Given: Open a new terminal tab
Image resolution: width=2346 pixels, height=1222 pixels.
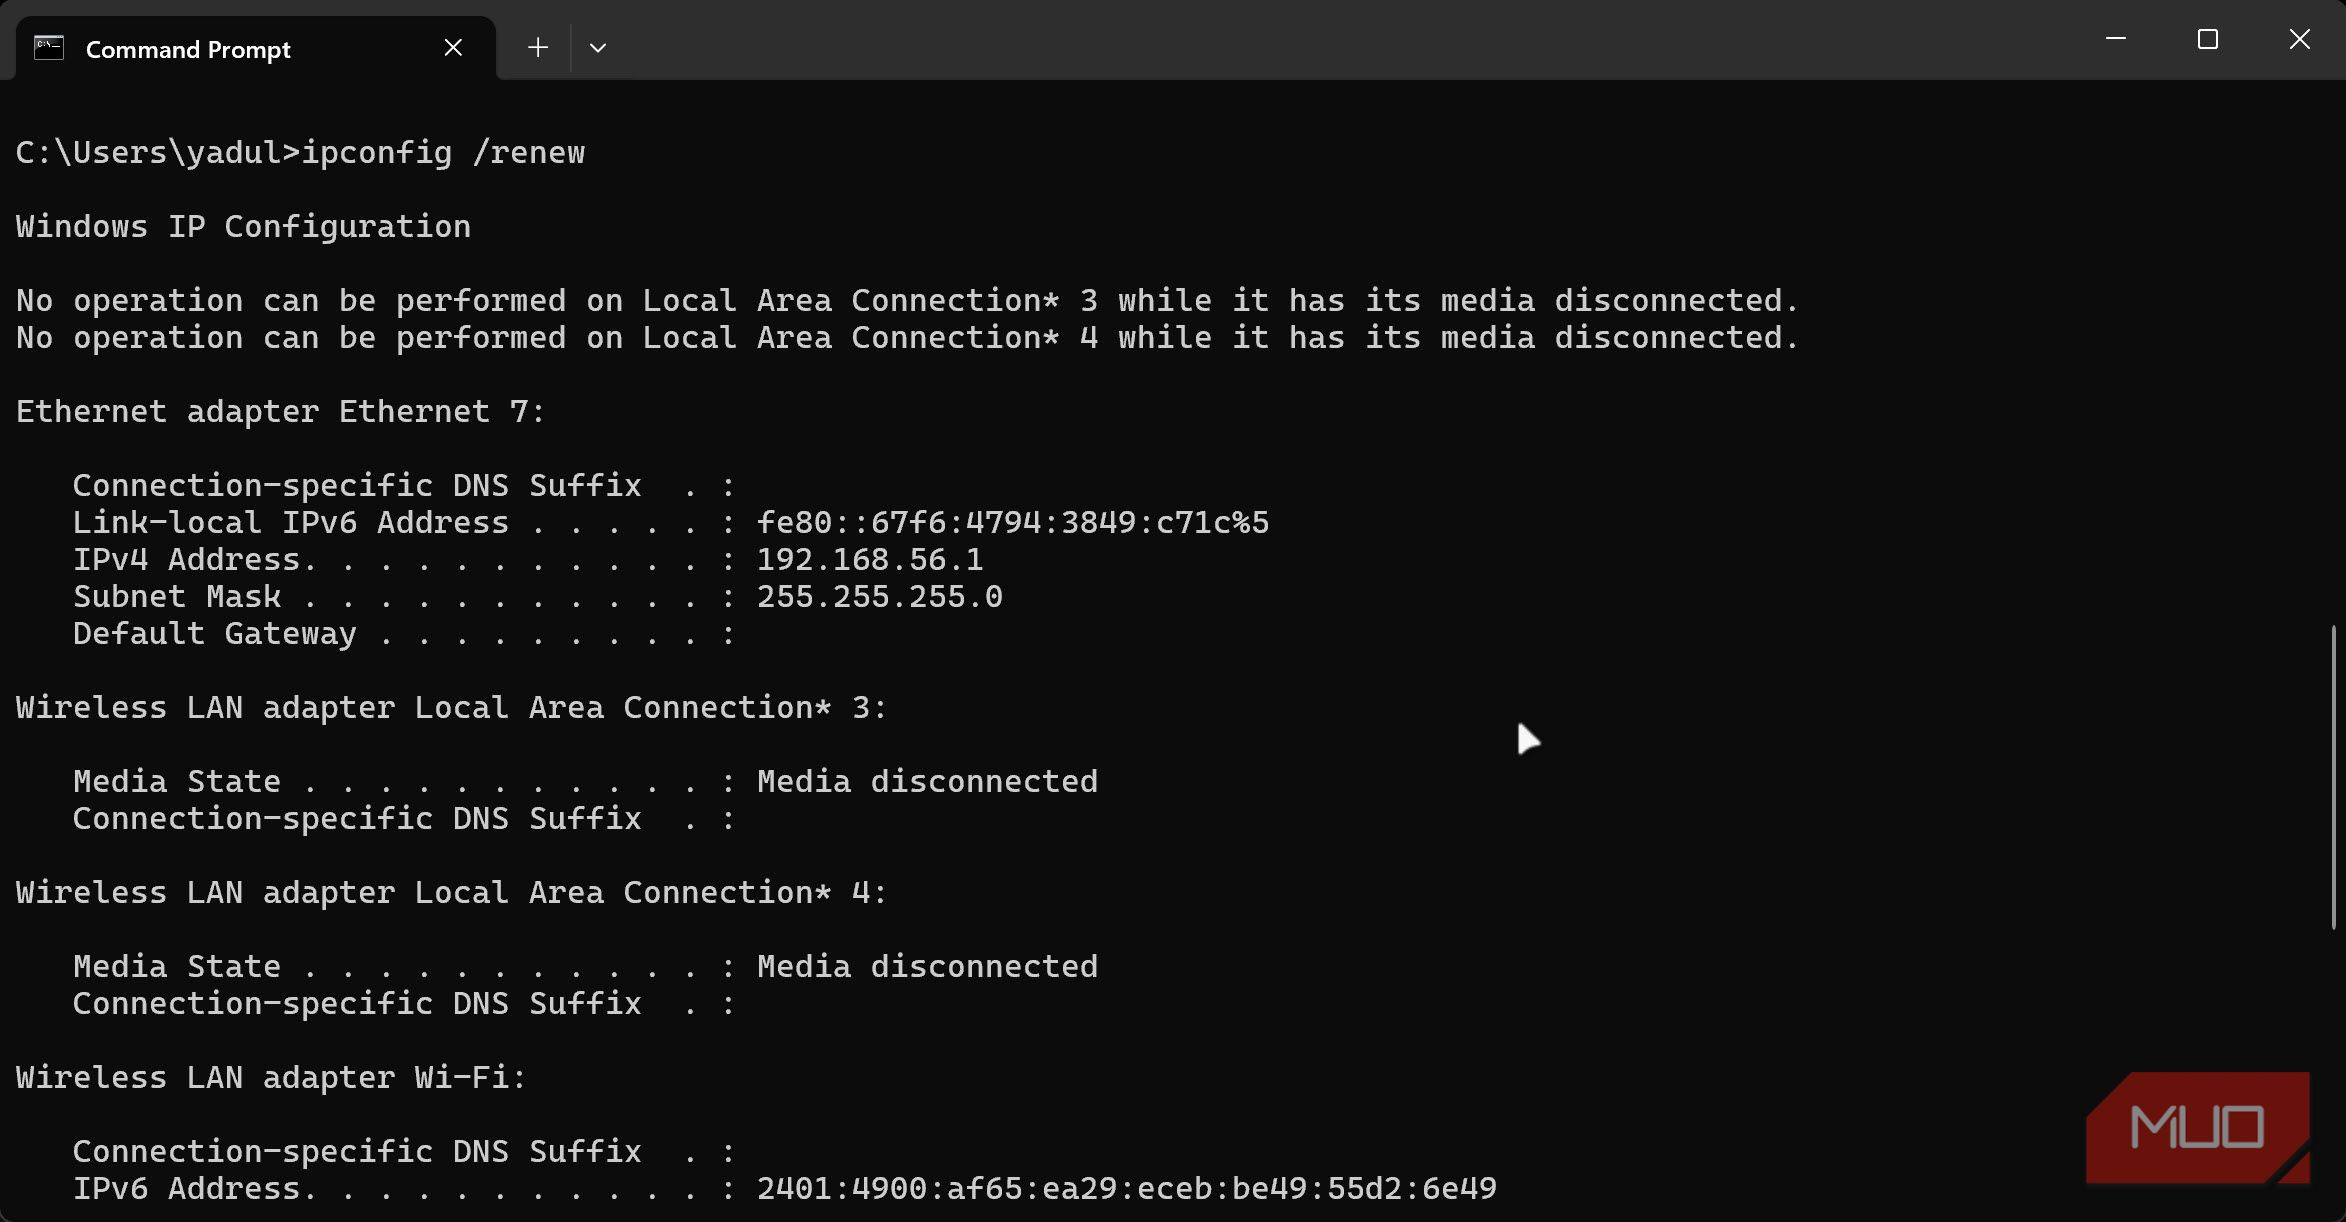Looking at the screenshot, I should point(538,48).
